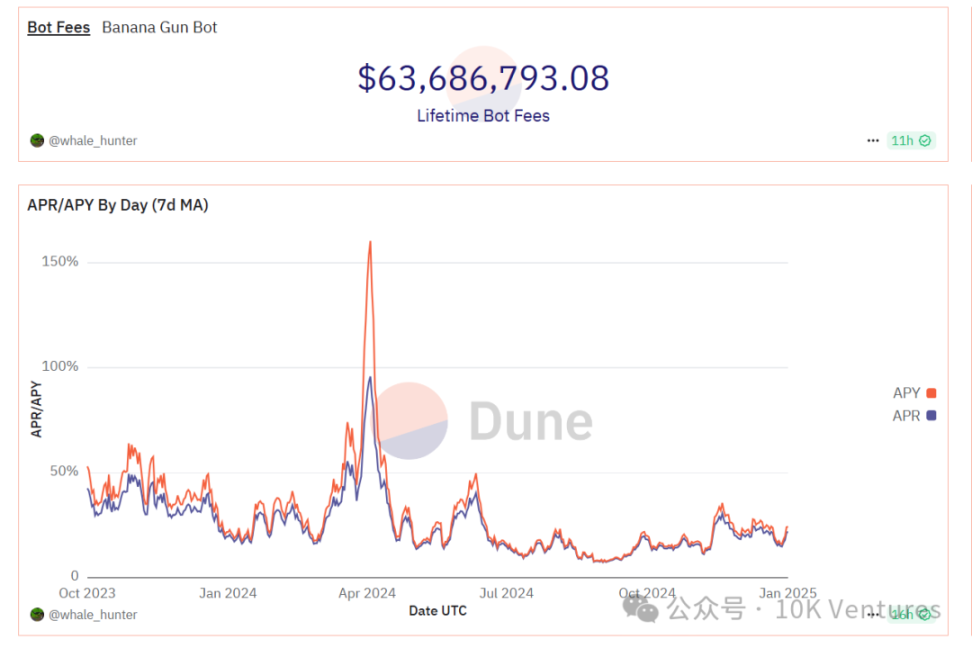Click the Jan 2024 x-axis label
The image size is (972, 648).
228,593
